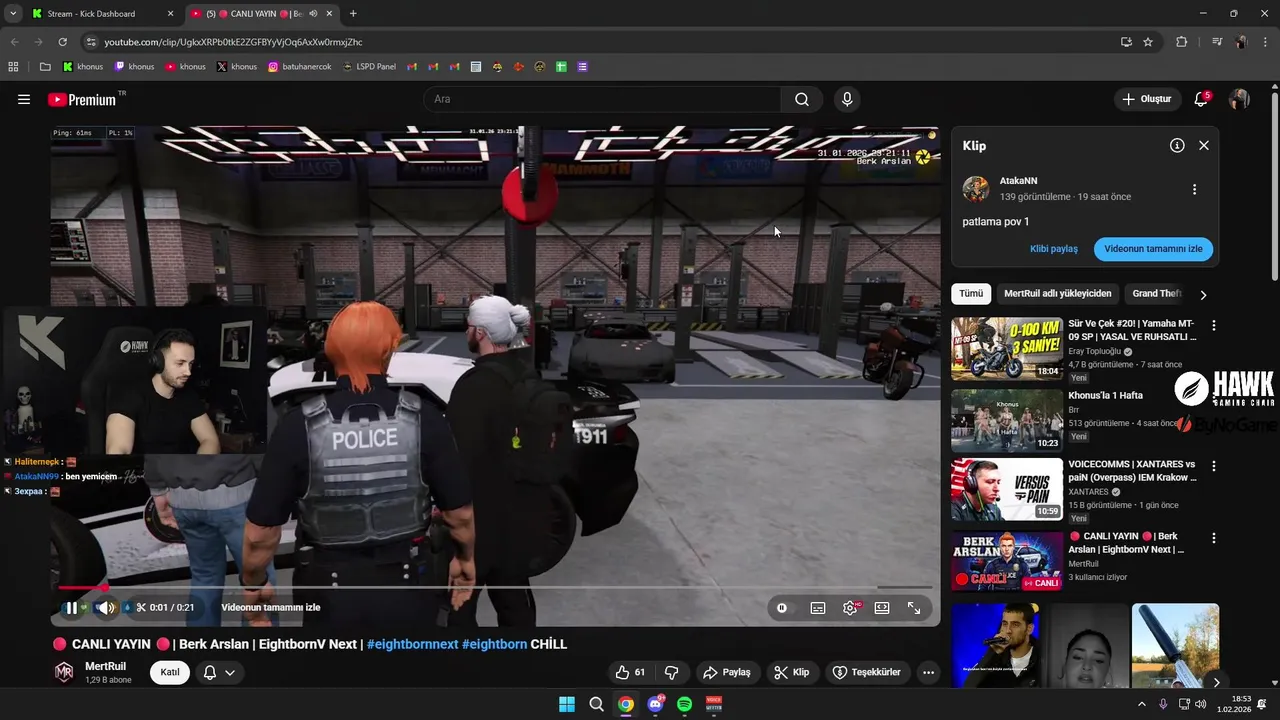Switch player to theater mode

(x=882, y=608)
